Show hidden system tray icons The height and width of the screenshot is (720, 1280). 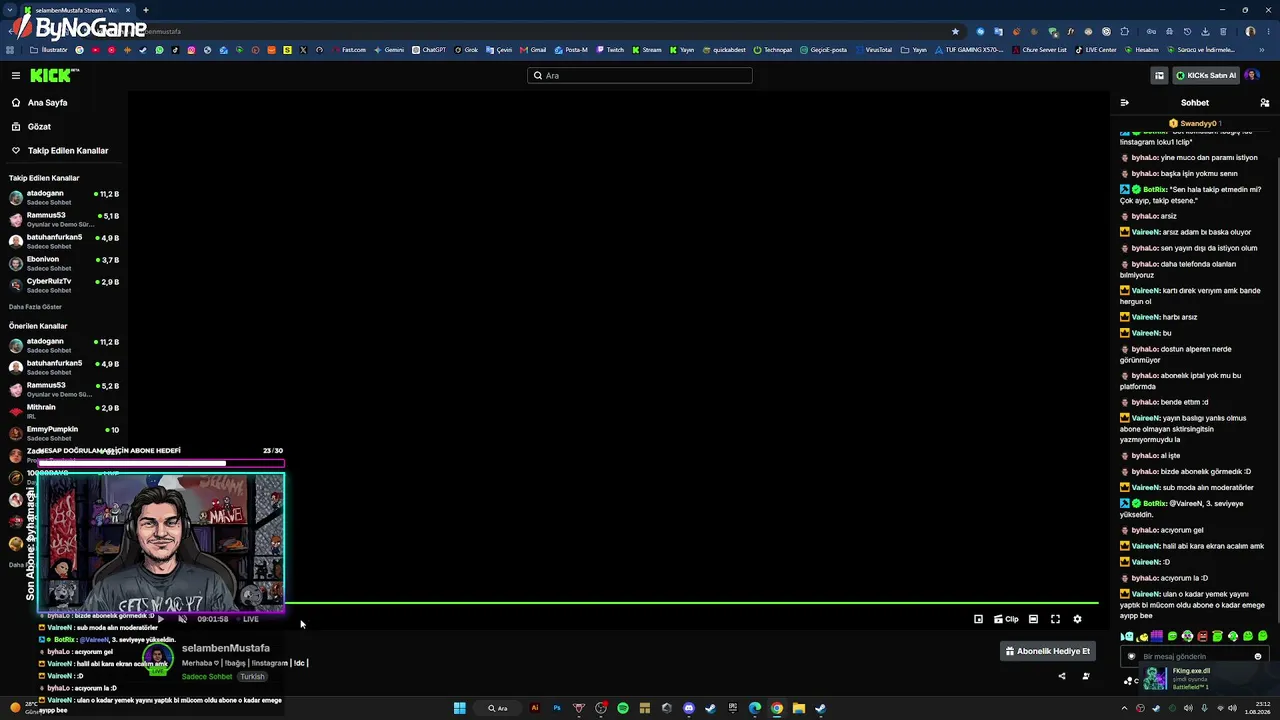point(1123,708)
